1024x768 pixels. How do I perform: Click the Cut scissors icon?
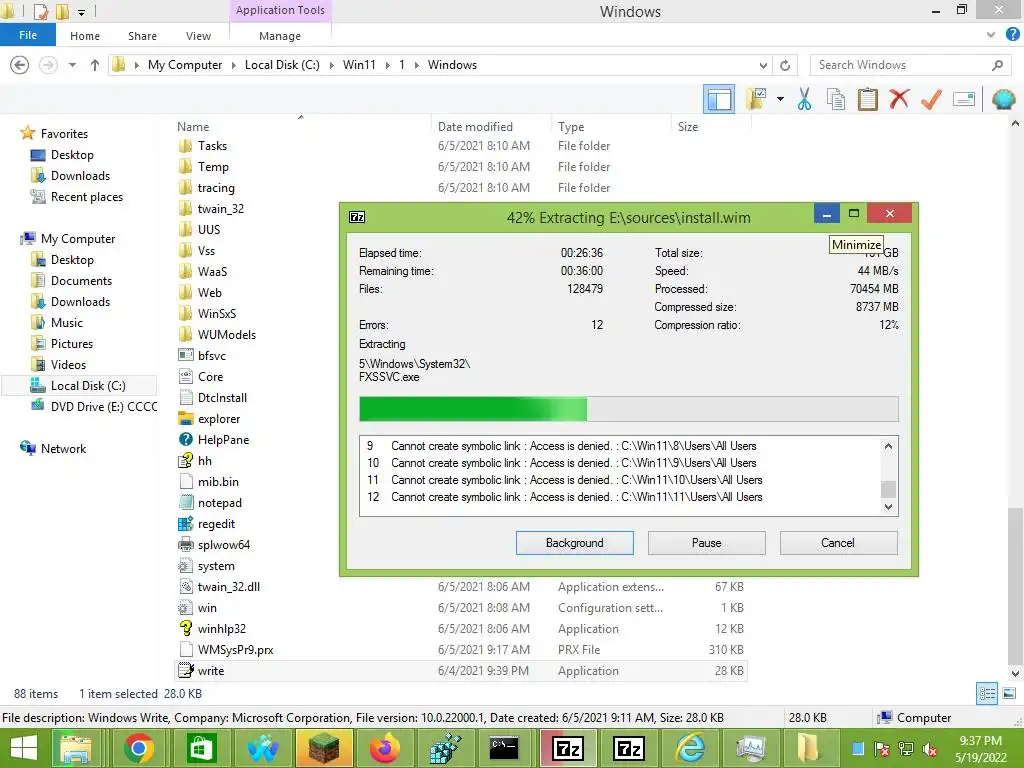click(x=805, y=100)
